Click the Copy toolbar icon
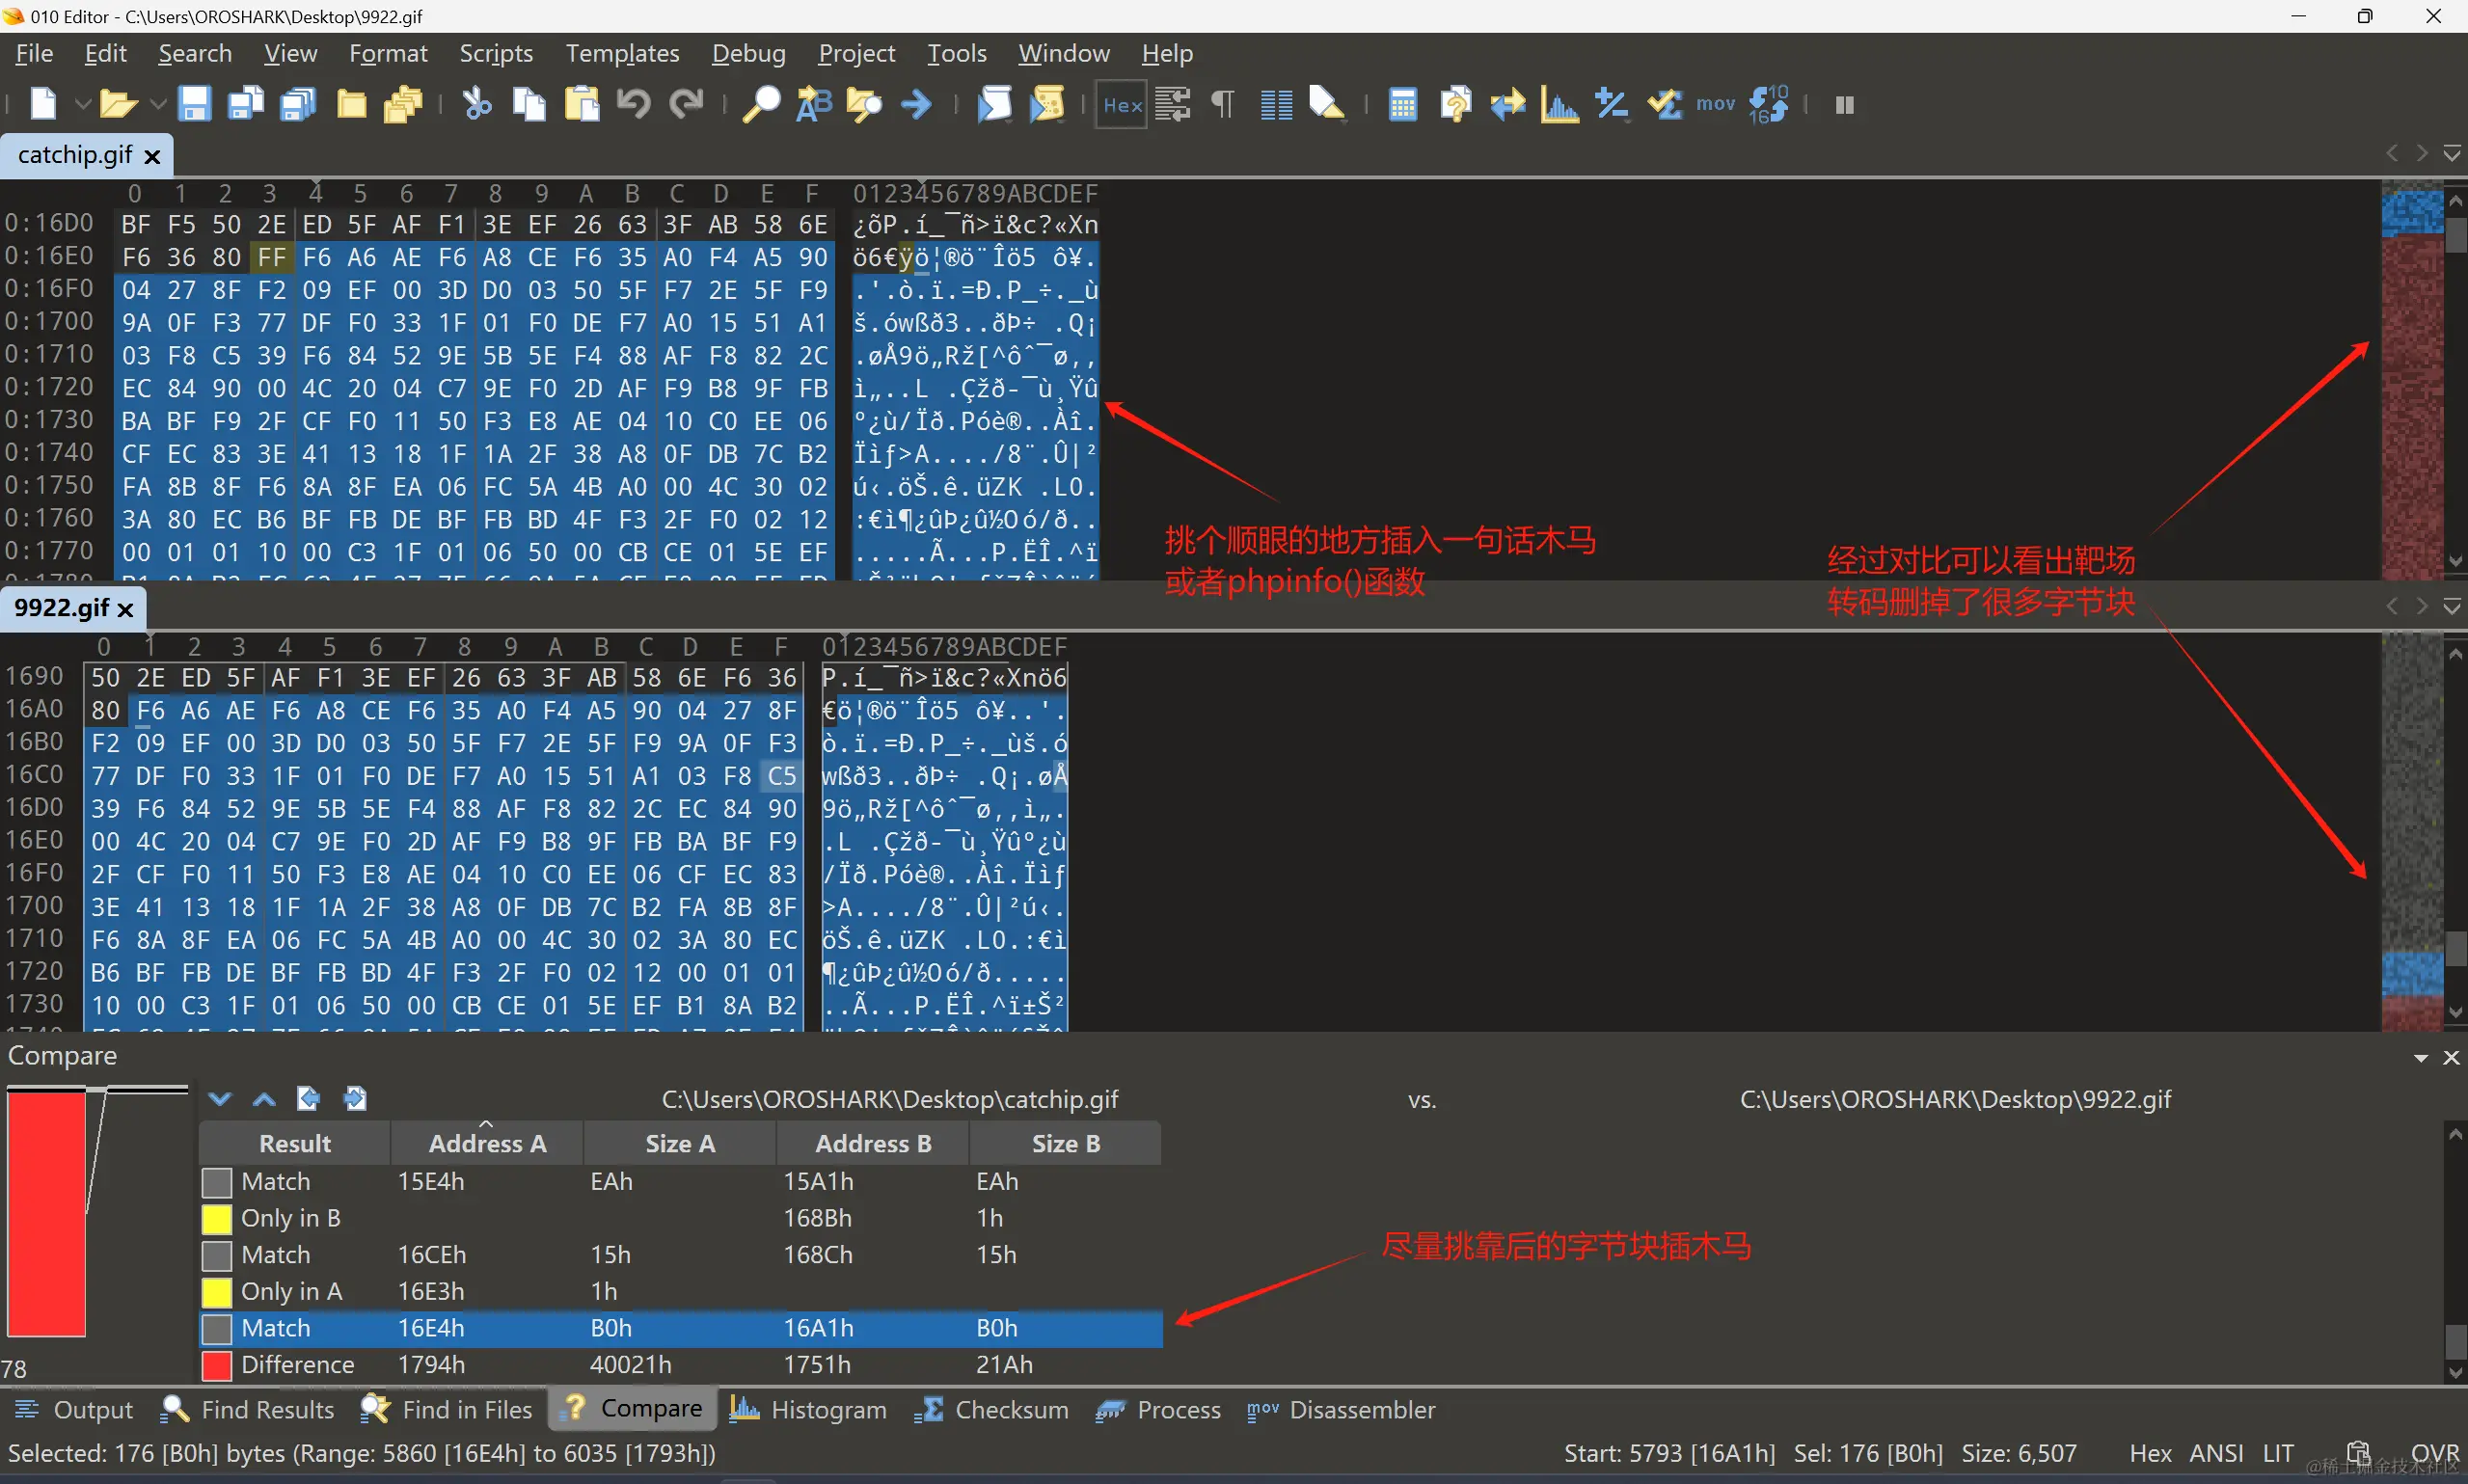Viewport: 2468px width, 1484px height. 529,104
